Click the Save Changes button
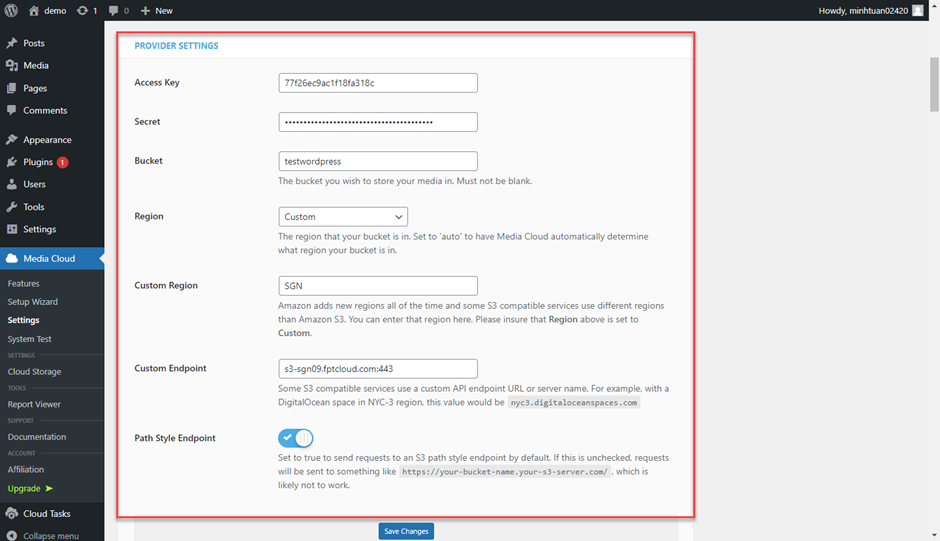Image resolution: width=940 pixels, height=541 pixels. click(406, 531)
